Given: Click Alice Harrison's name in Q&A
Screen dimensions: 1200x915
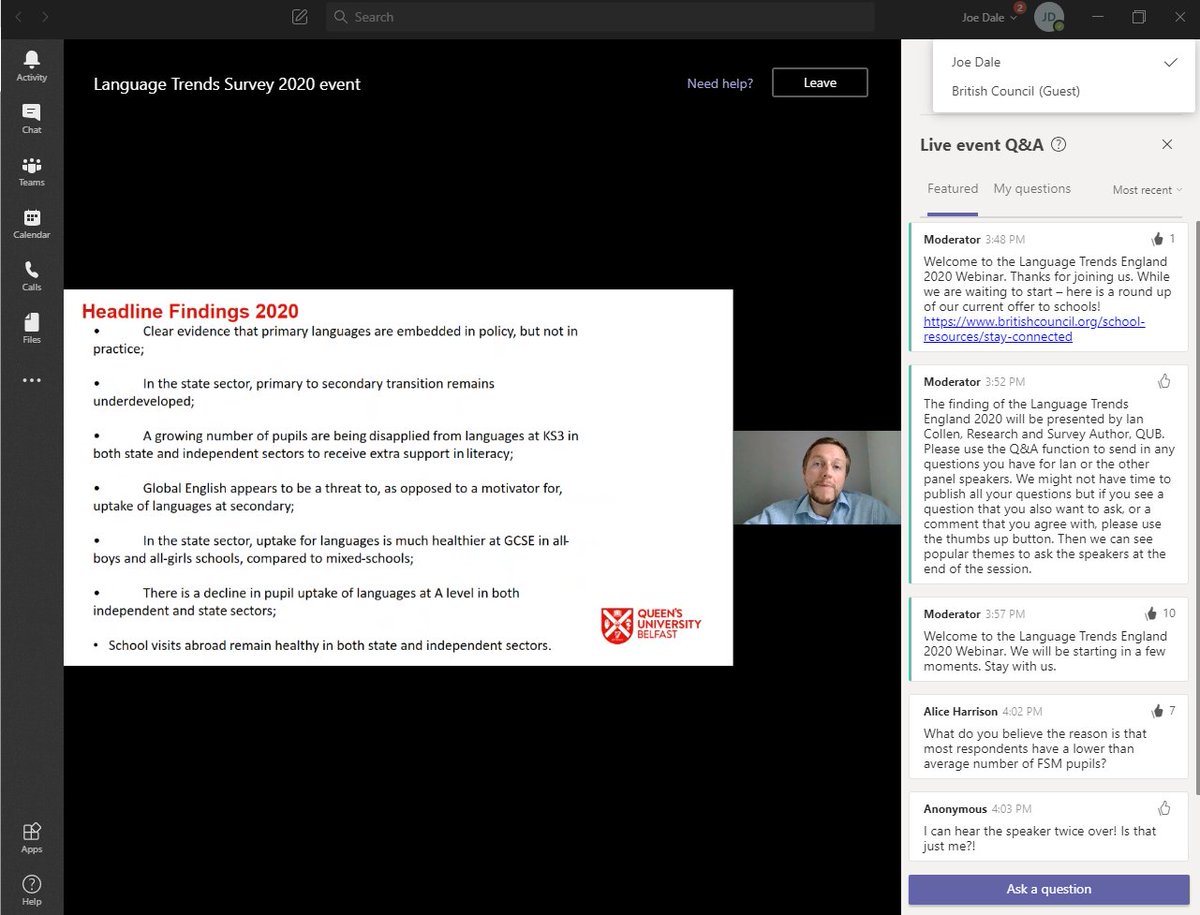Looking at the screenshot, I should coord(961,711).
